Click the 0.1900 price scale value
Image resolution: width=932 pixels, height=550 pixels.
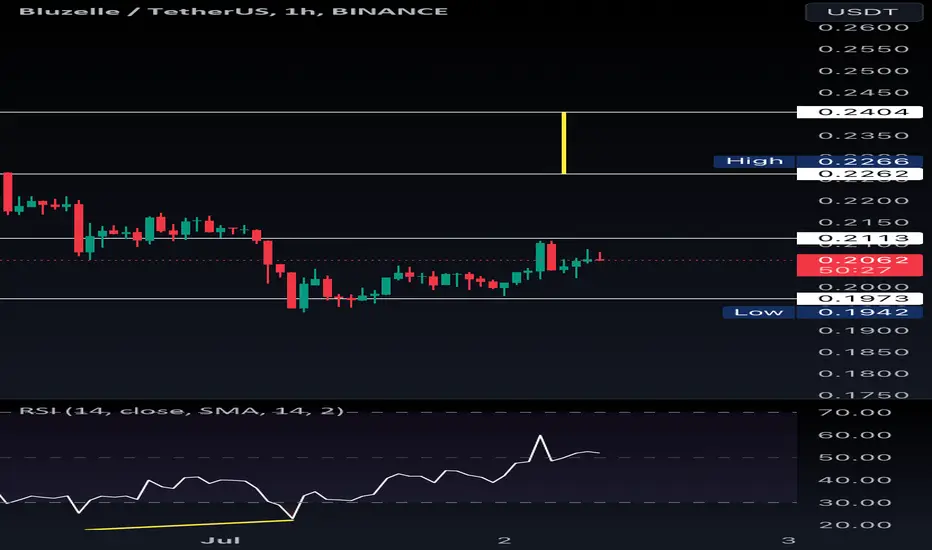coord(863,331)
